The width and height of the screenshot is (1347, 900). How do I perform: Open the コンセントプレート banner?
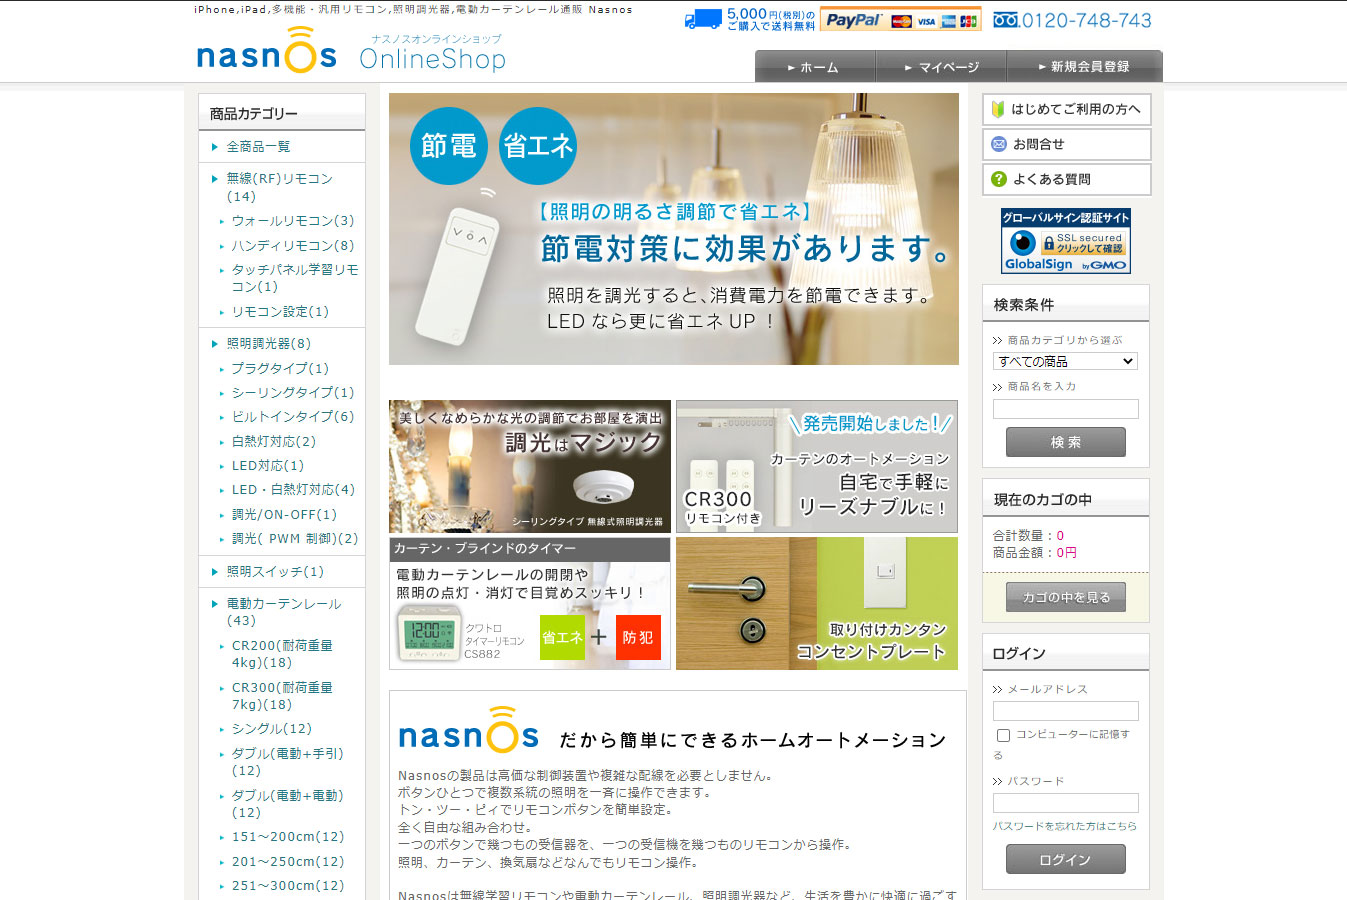(x=817, y=604)
